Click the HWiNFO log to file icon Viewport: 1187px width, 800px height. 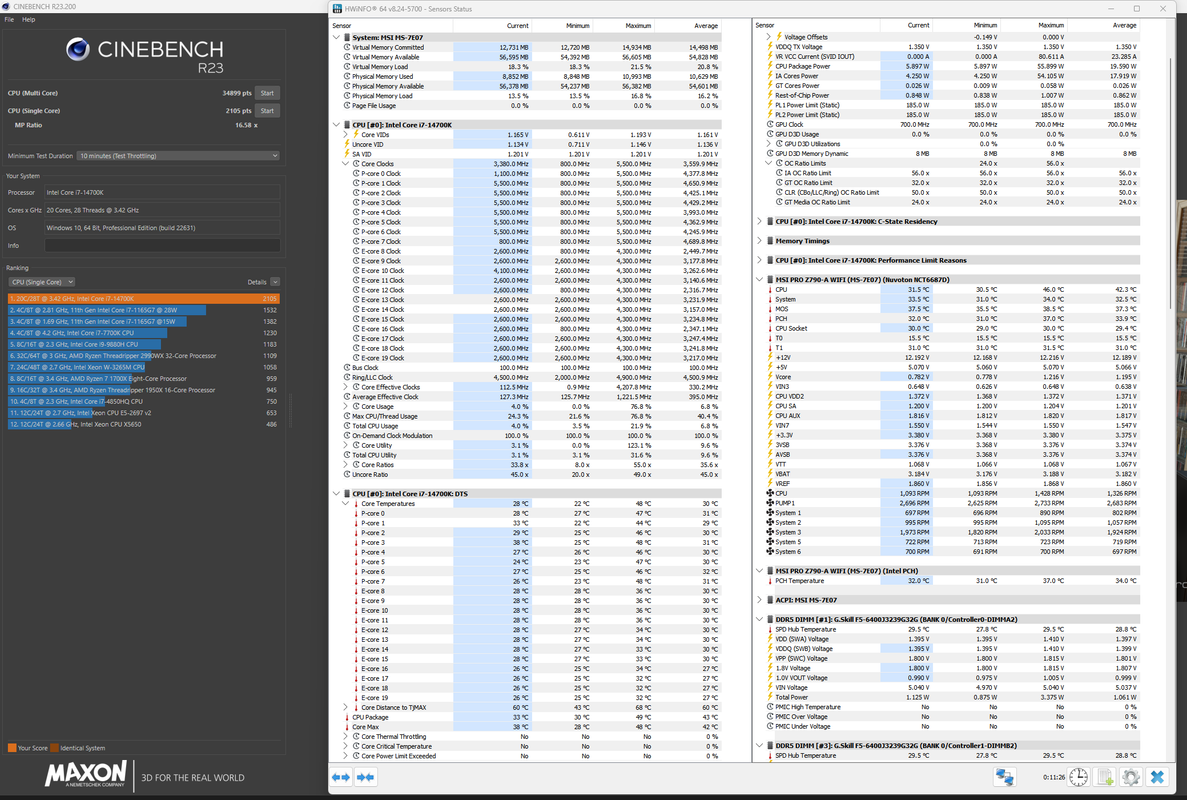[x=1104, y=777]
